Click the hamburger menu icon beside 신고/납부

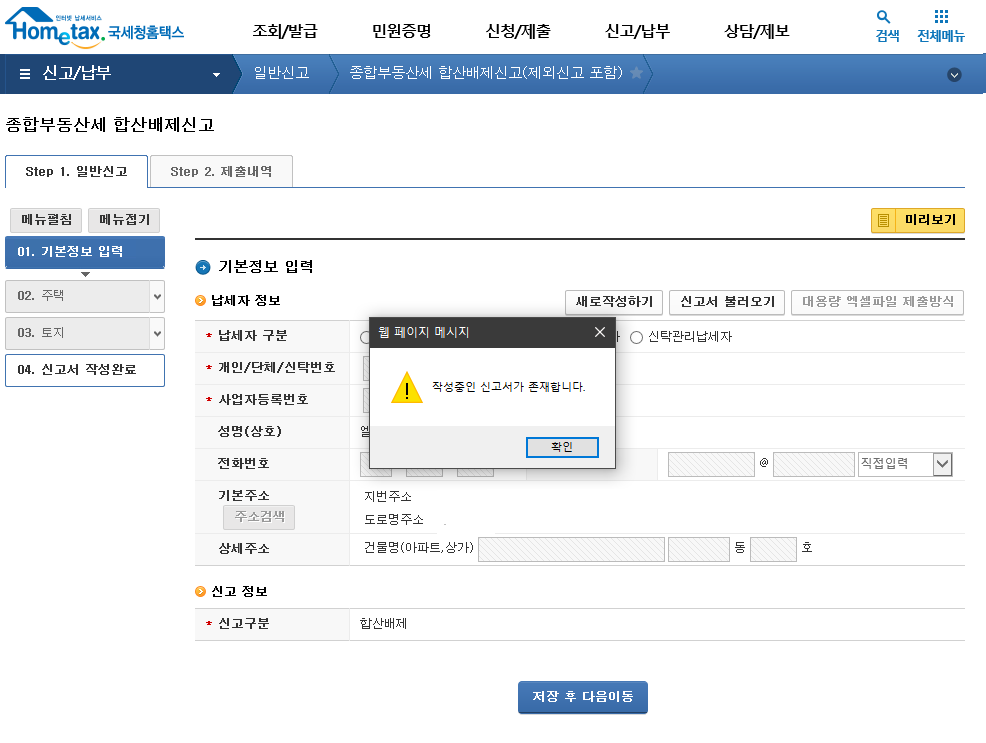click(25, 74)
